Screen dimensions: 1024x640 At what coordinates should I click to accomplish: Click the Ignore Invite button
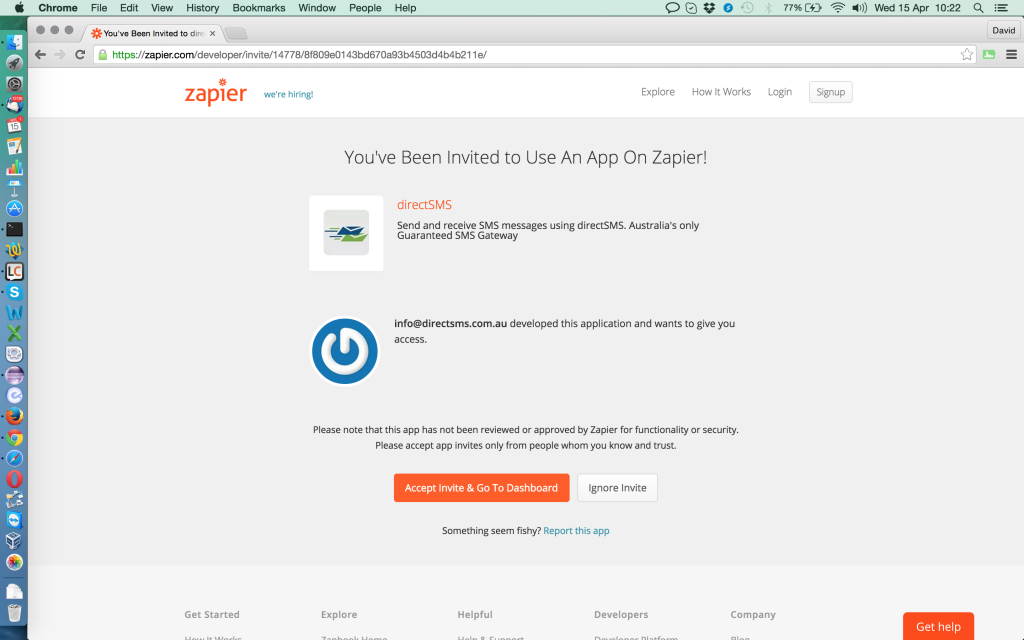click(x=617, y=488)
